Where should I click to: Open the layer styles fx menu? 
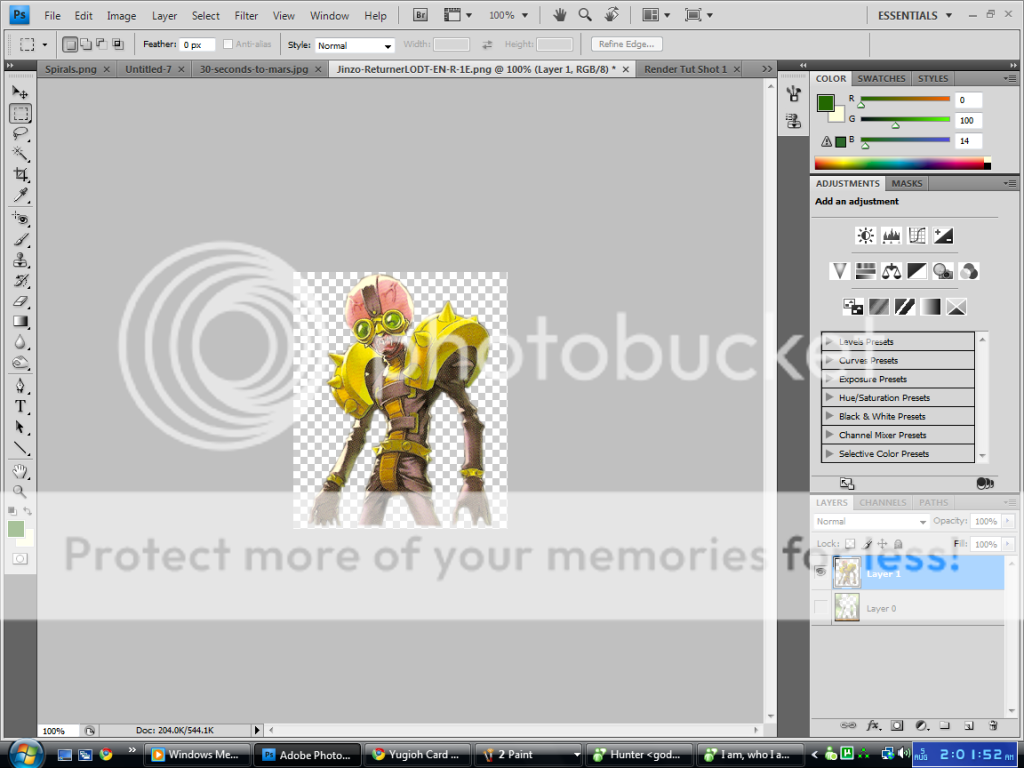point(872,727)
